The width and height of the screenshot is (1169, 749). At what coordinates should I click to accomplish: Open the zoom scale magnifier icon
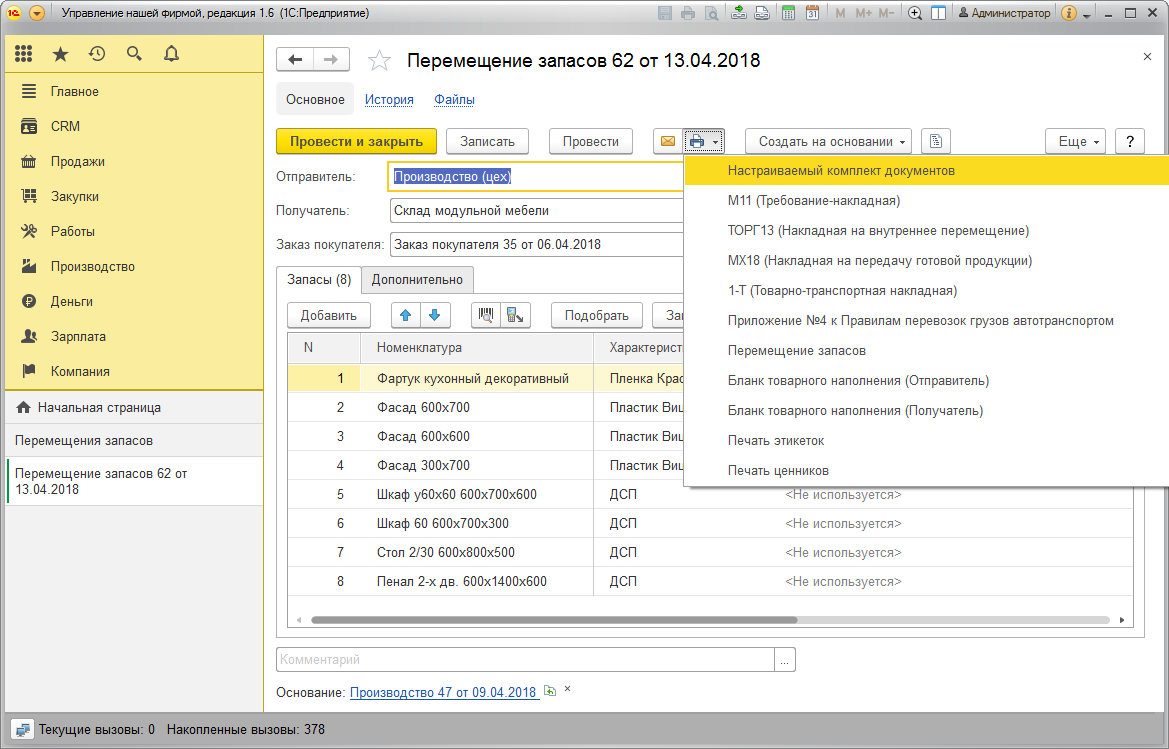point(915,13)
